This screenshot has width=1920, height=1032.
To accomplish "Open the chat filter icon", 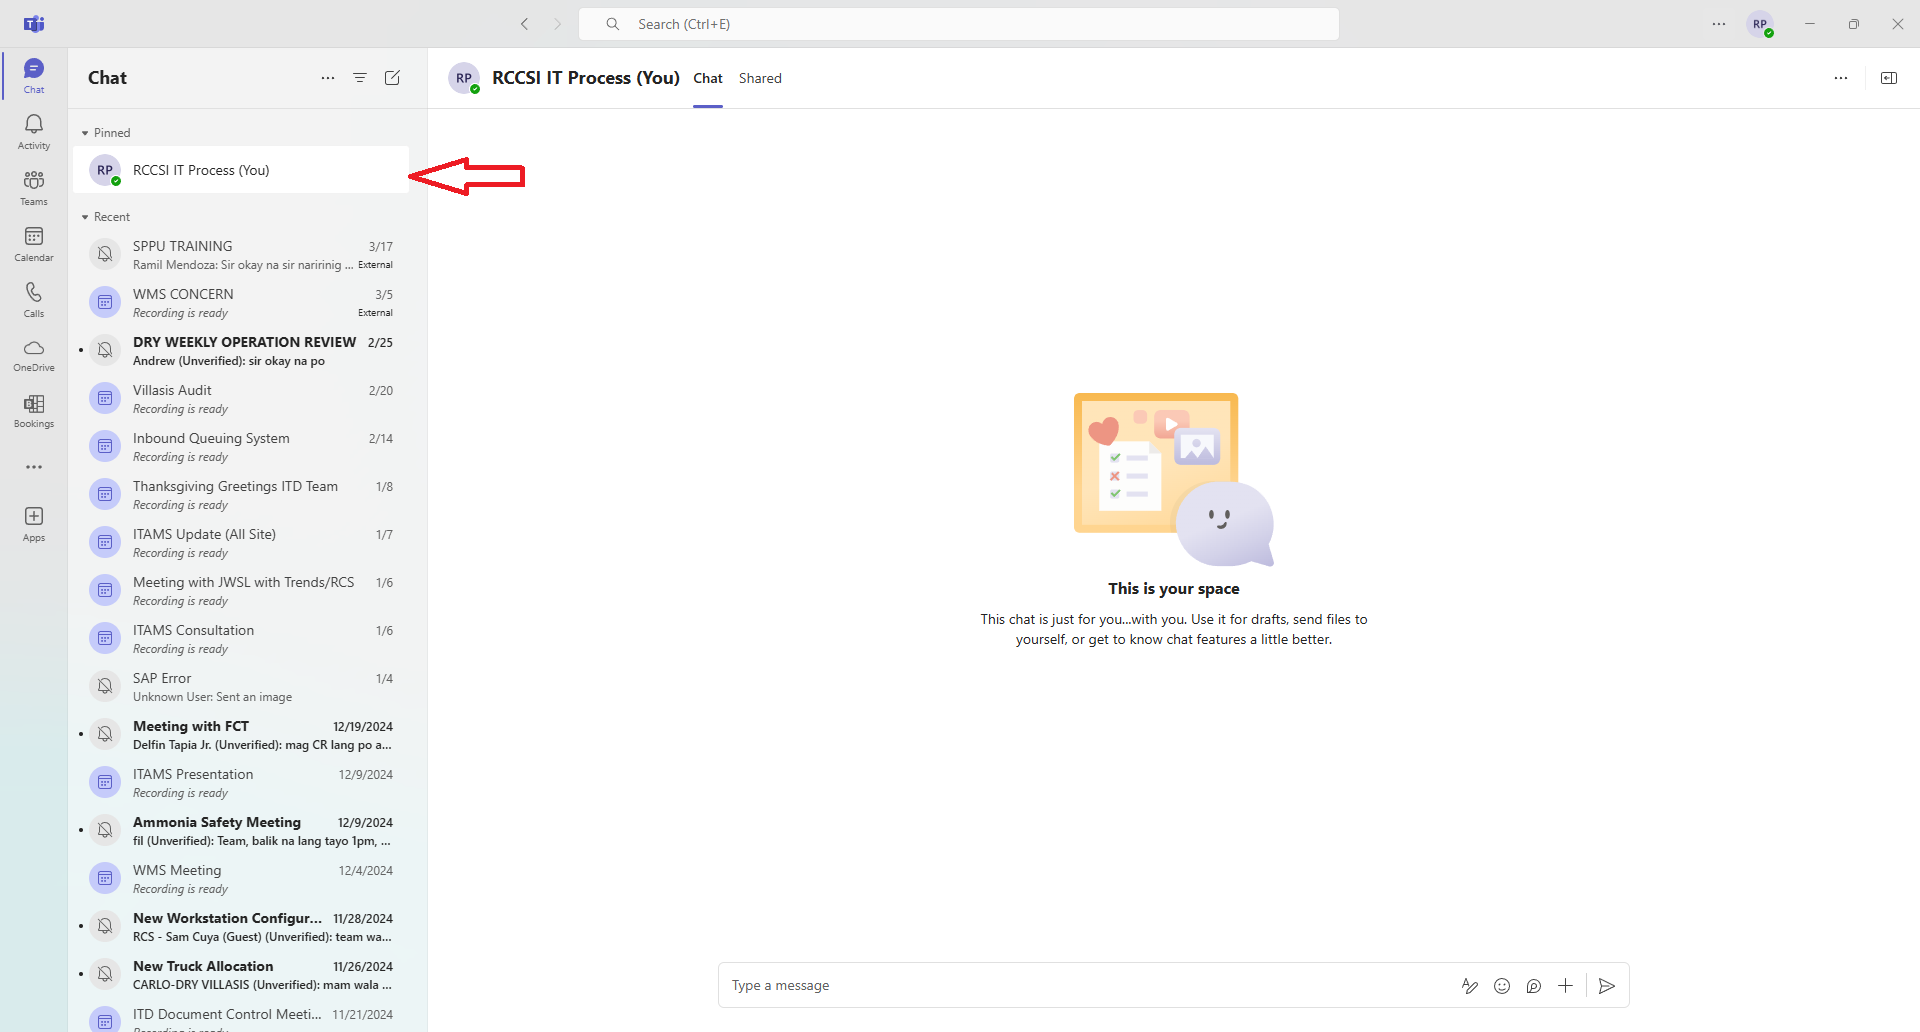I will pyautogui.click(x=360, y=78).
